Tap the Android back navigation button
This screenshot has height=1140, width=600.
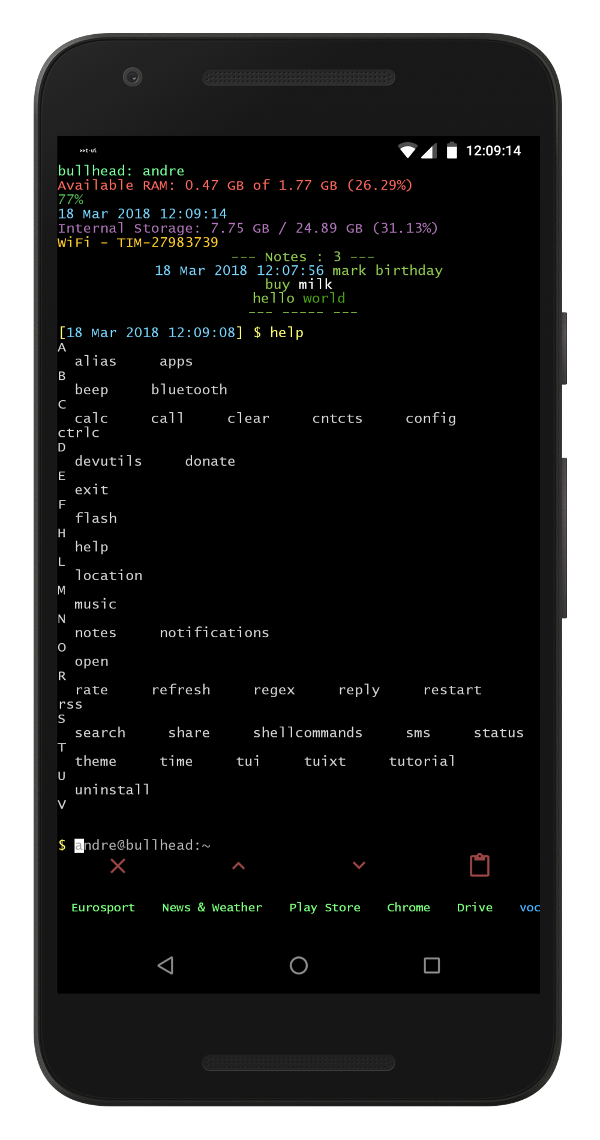pyautogui.click(x=166, y=965)
